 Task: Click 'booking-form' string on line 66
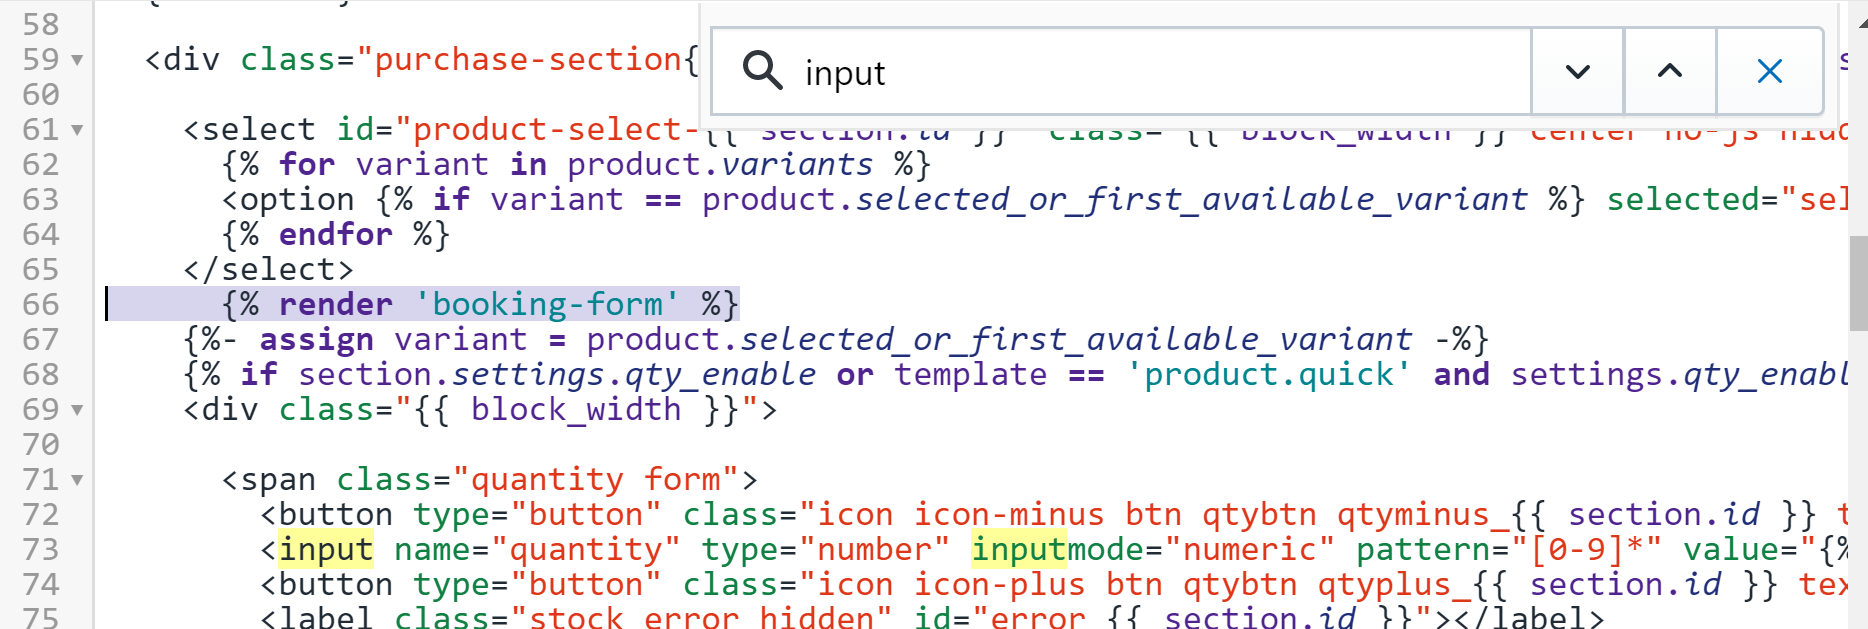click(547, 304)
